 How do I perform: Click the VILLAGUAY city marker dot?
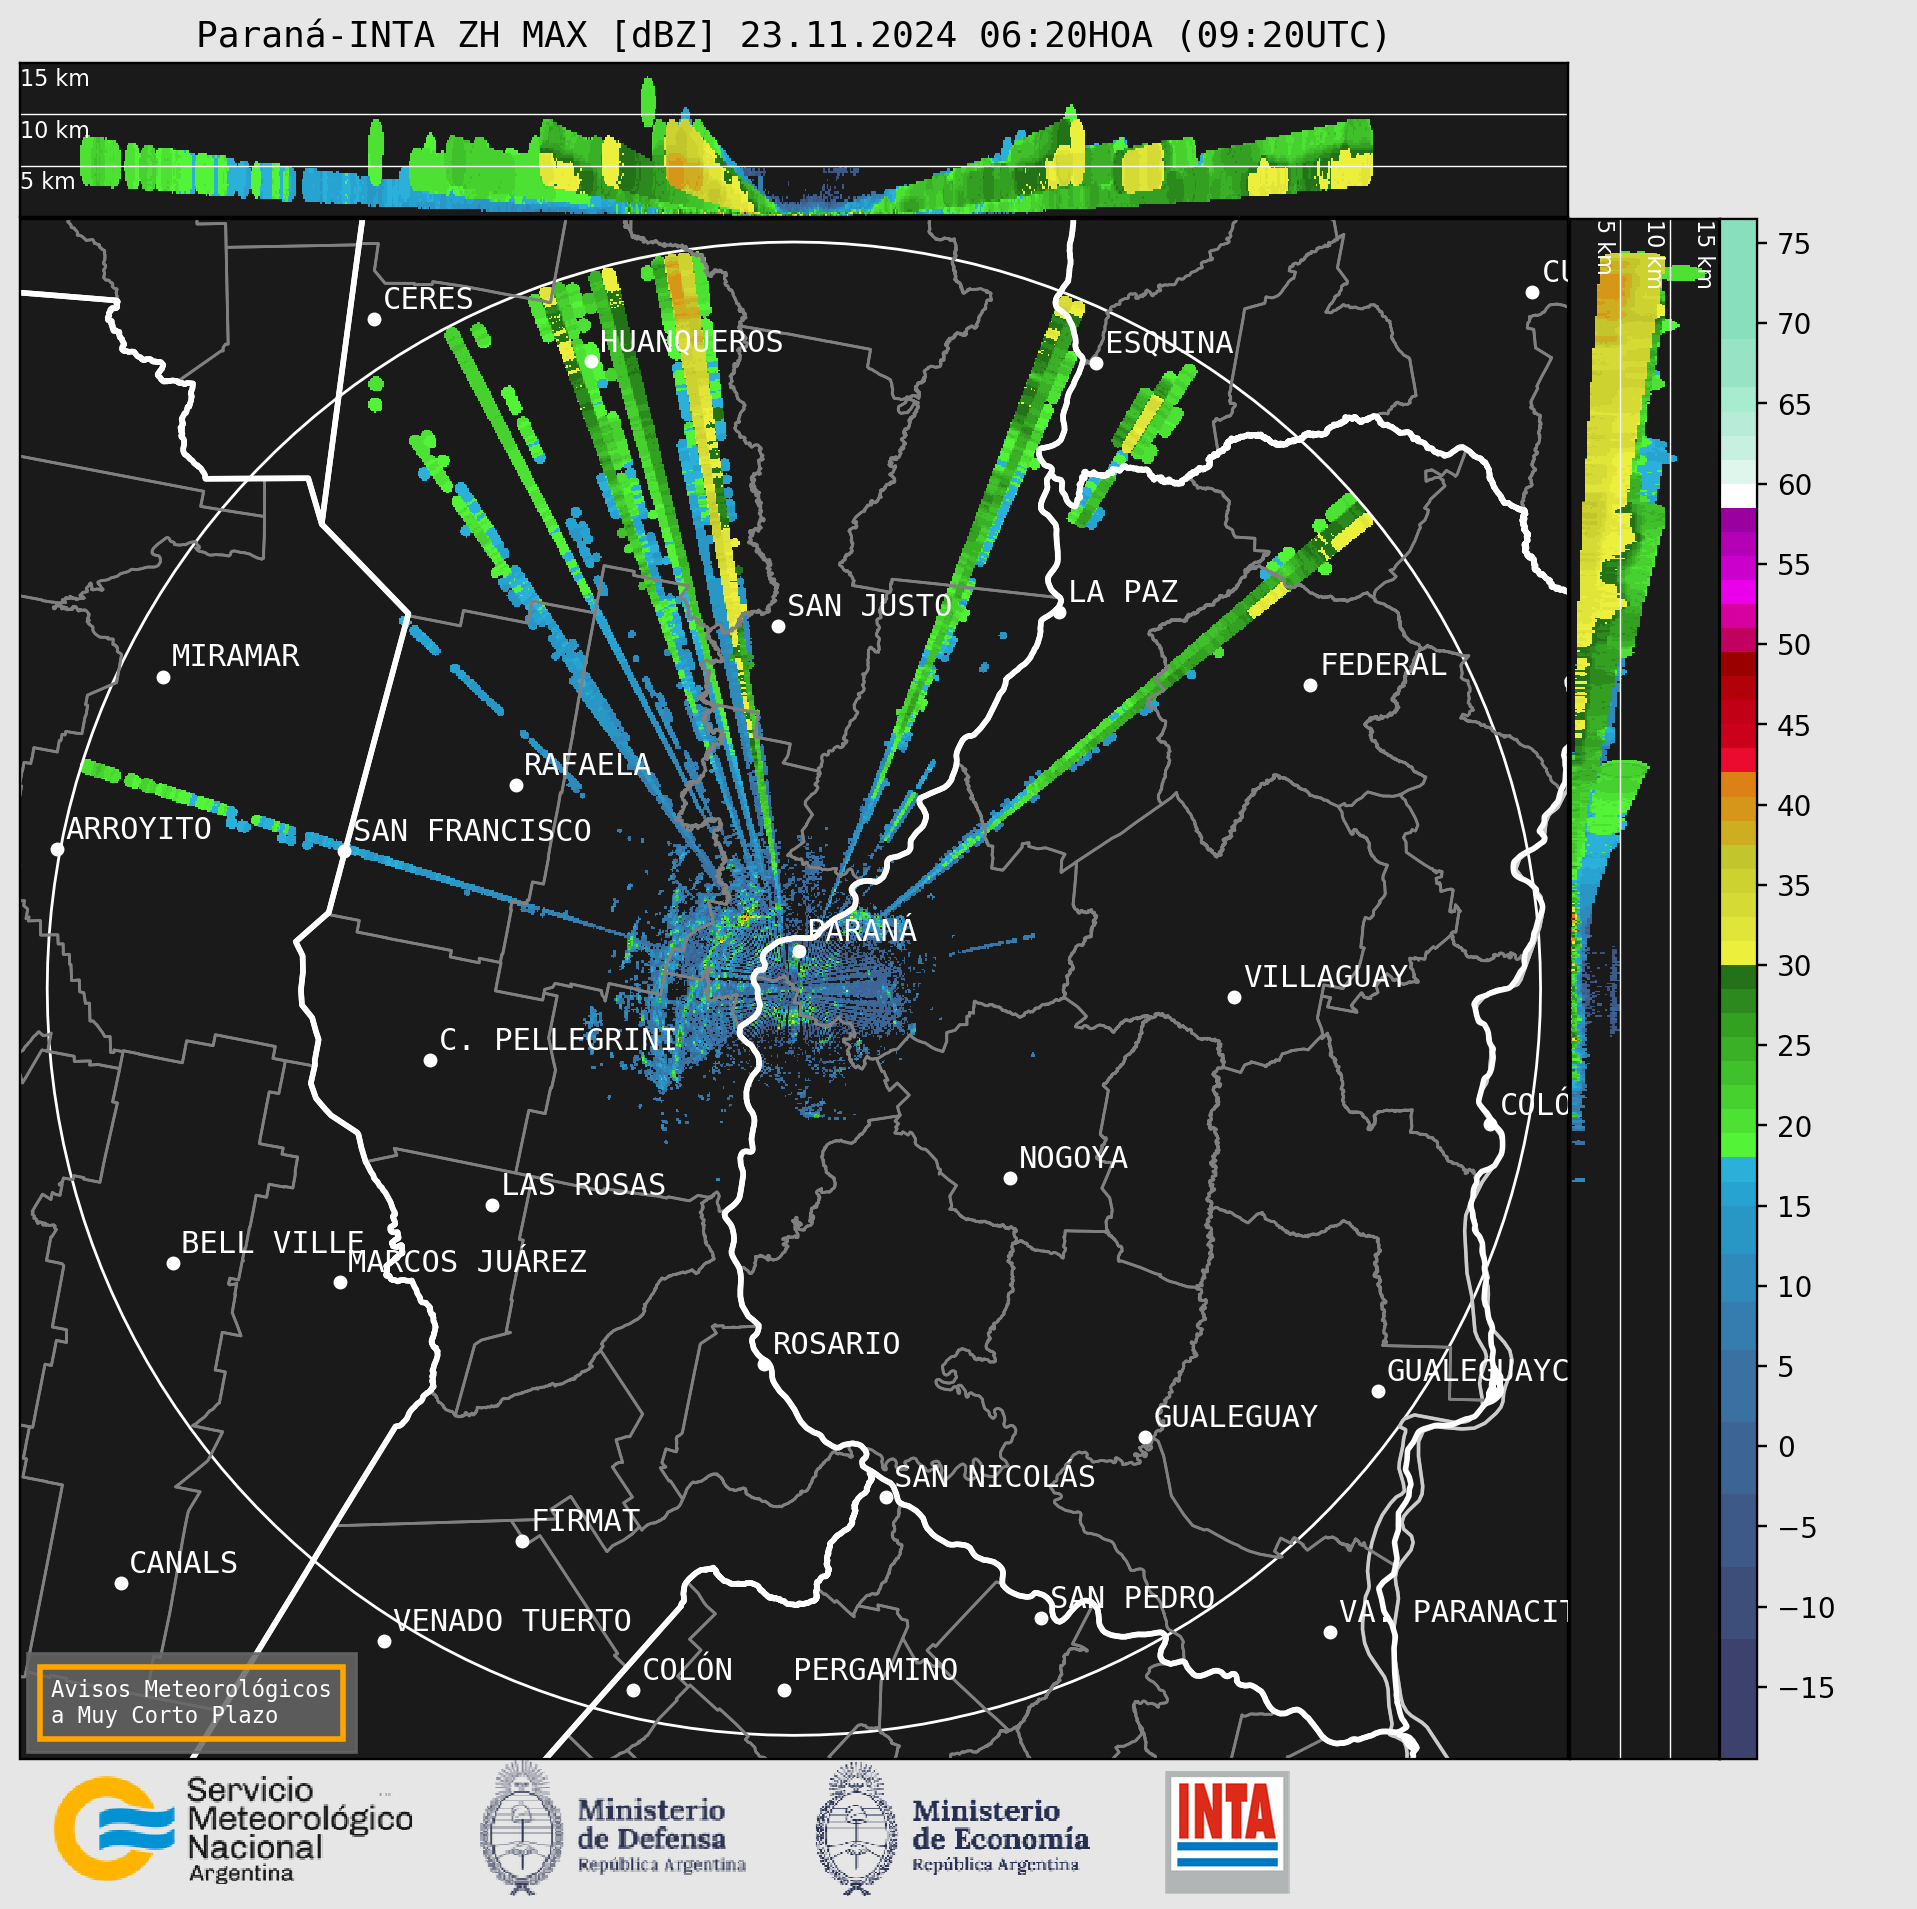coord(1234,997)
